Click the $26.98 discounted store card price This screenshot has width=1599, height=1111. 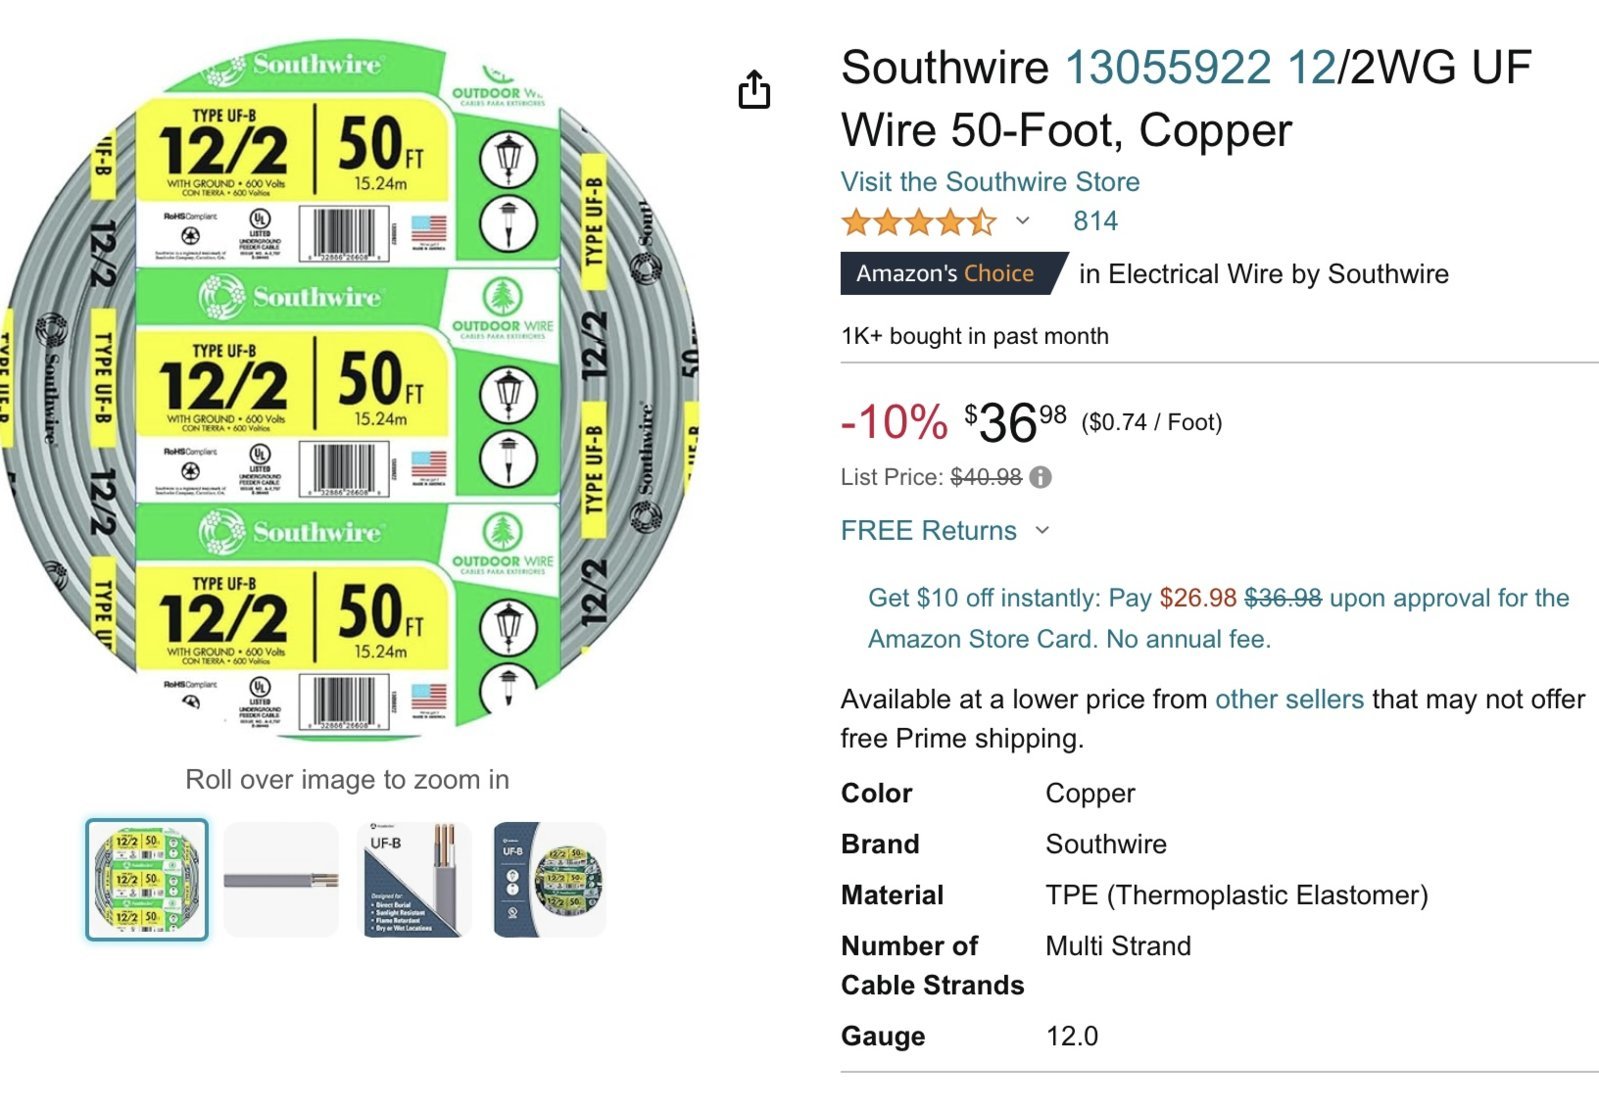[x=1198, y=598]
